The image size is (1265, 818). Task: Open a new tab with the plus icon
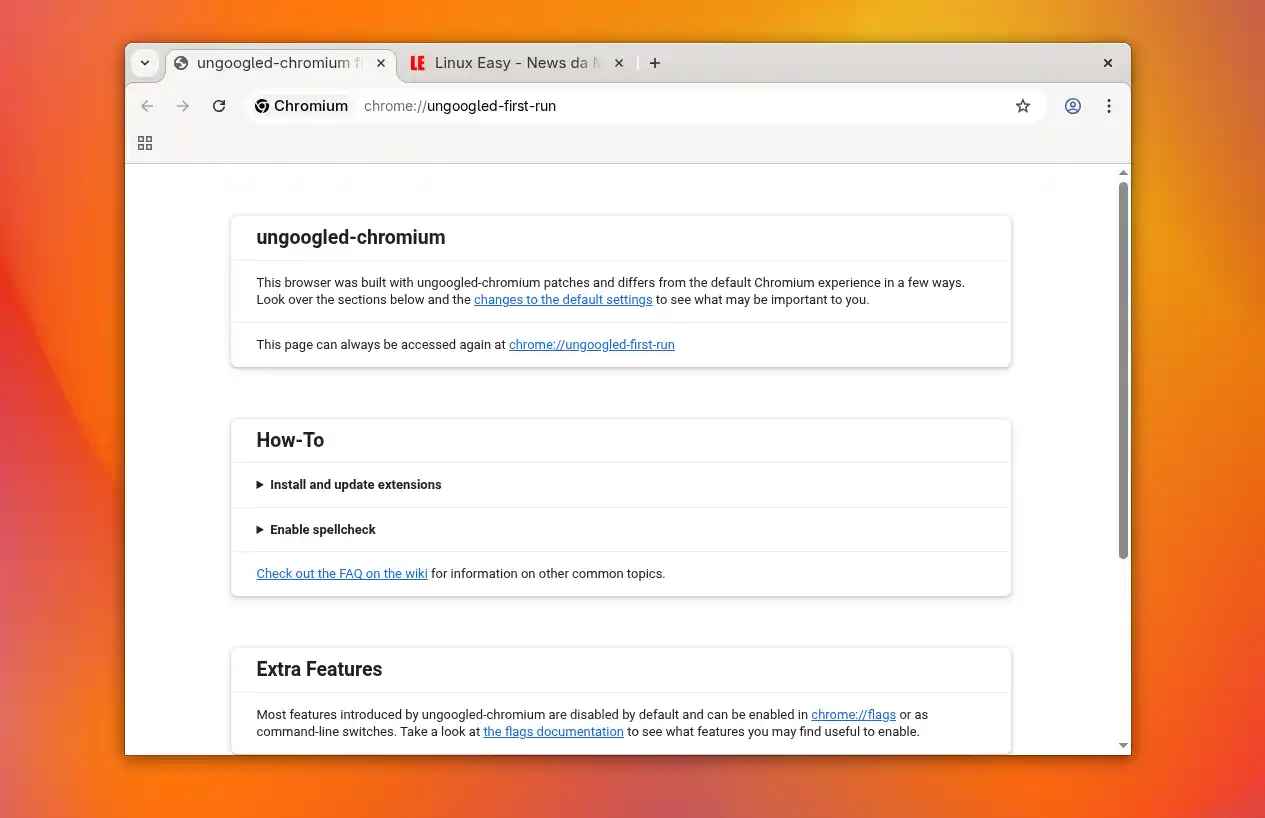tap(655, 63)
